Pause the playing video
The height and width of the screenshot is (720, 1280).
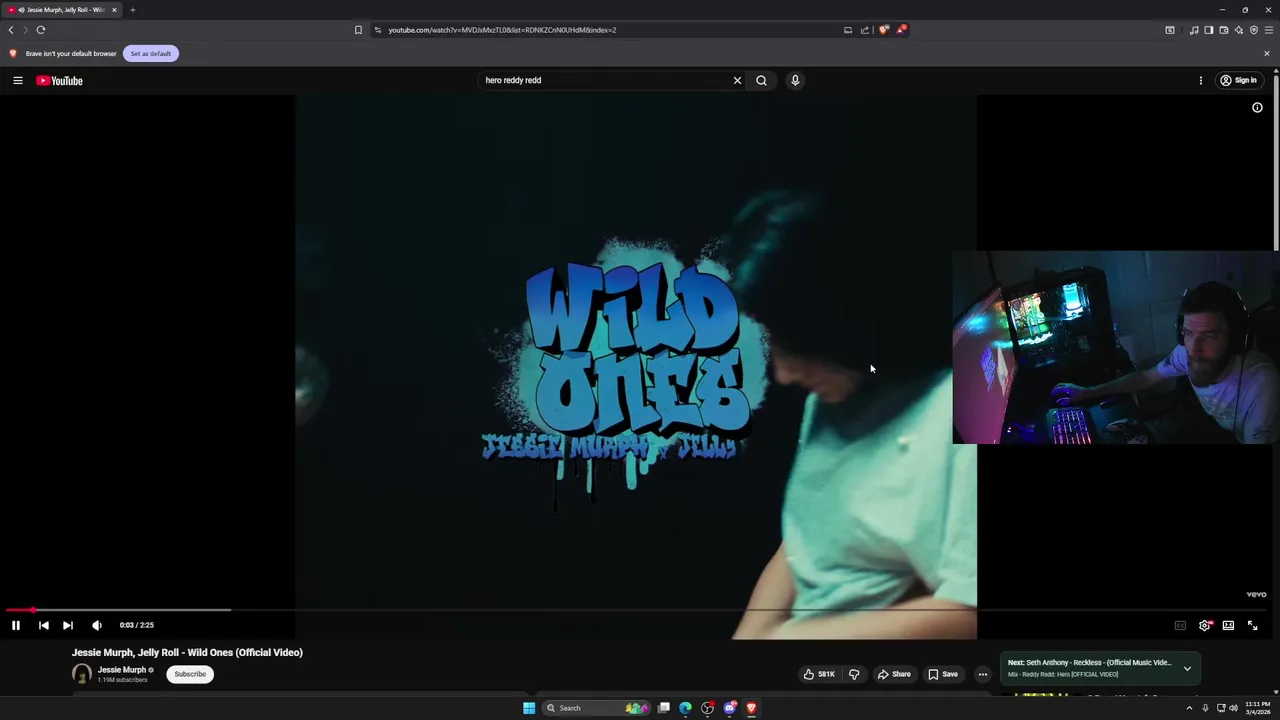tap(16, 625)
